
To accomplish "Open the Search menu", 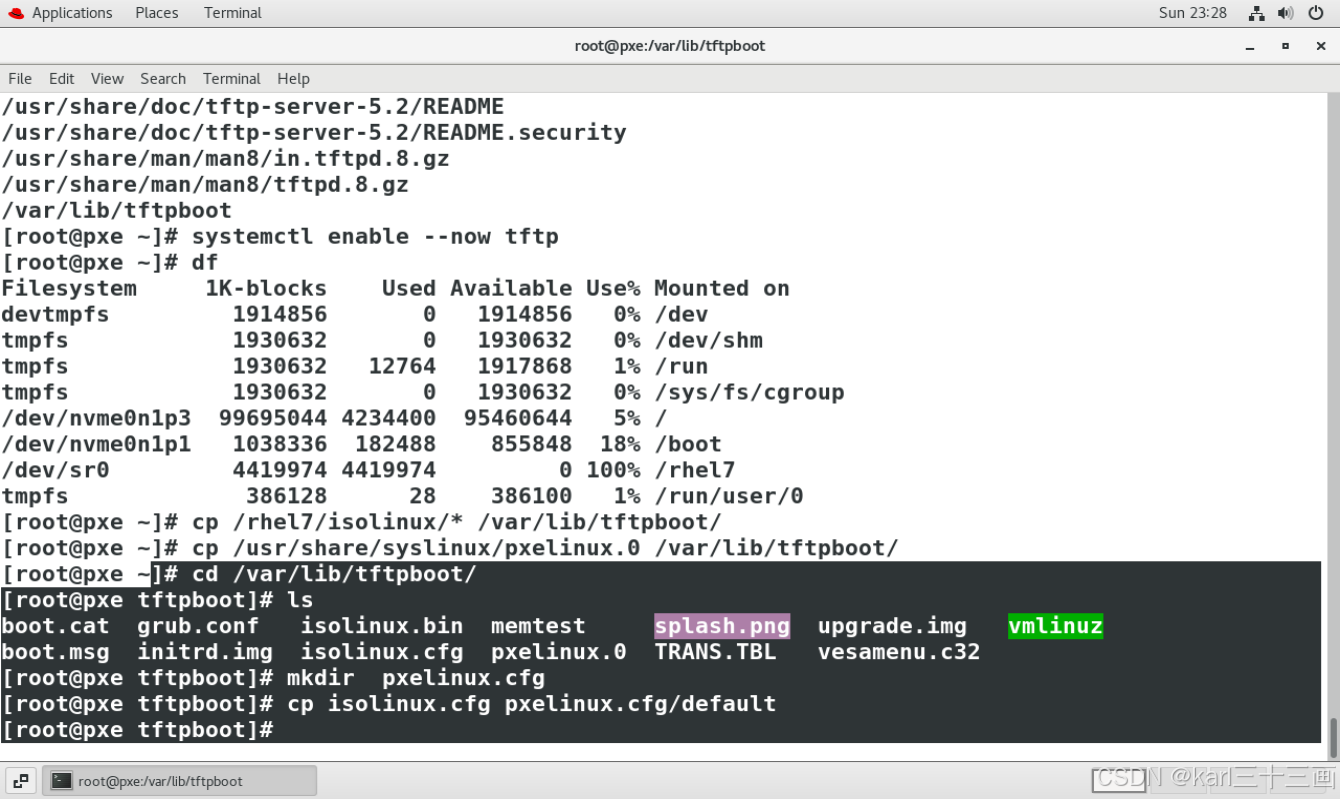I will click(163, 78).
